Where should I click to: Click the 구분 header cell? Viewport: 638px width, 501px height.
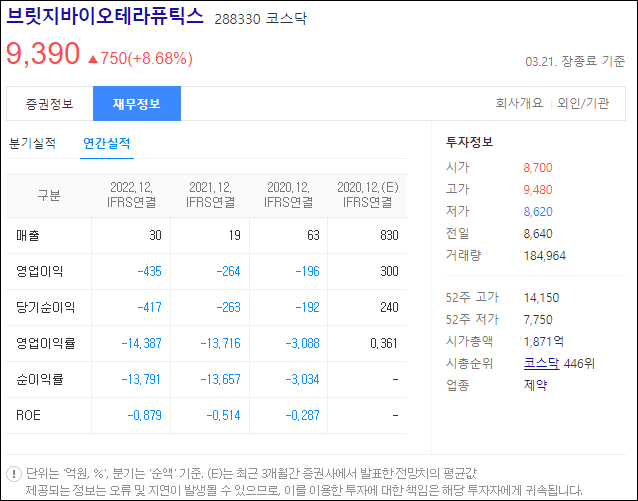pyautogui.click(x=49, y=195)
